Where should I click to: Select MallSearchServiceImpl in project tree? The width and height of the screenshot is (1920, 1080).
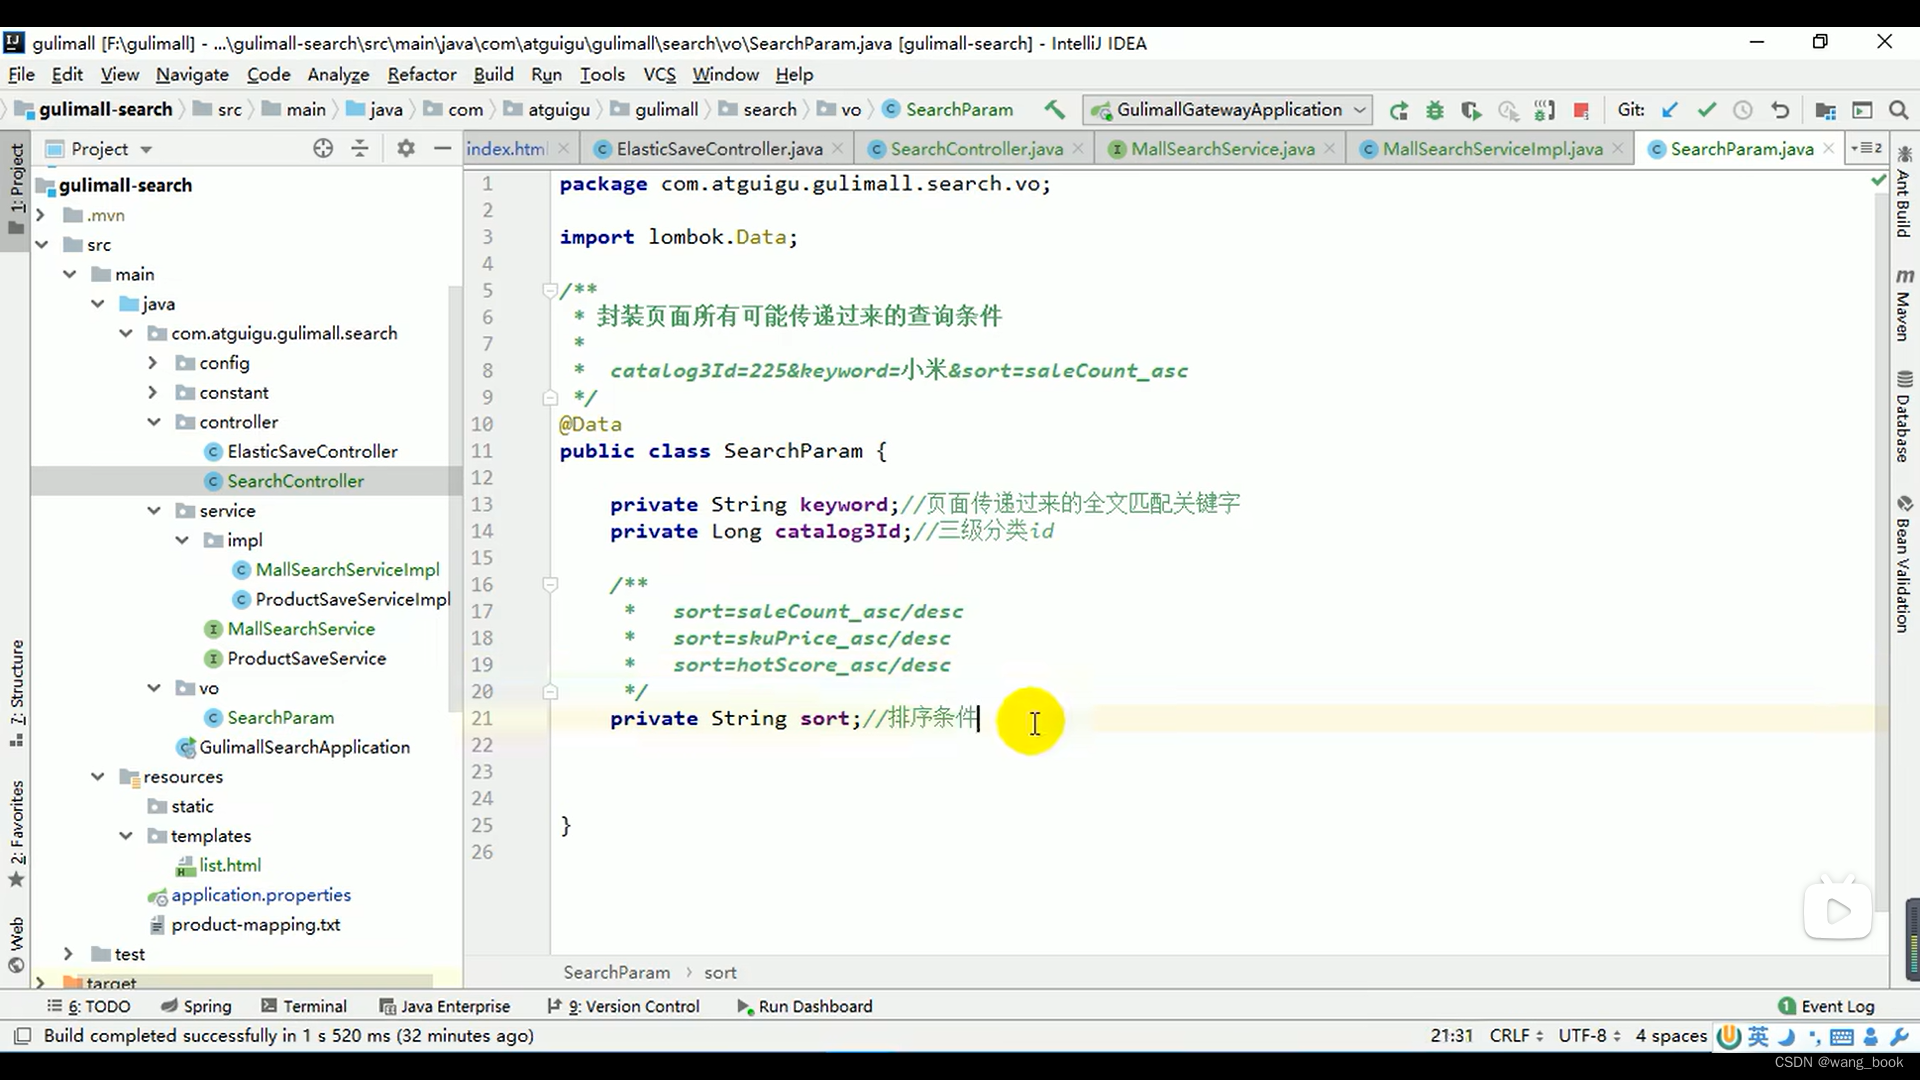pos(347,570)
